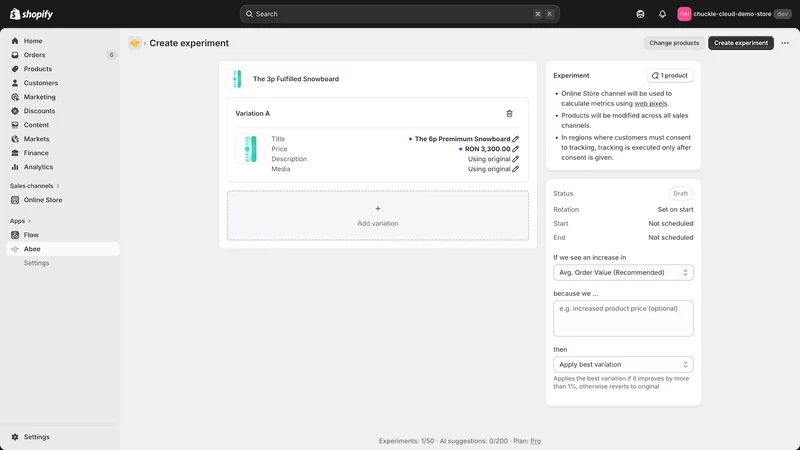The image size is (800, 450).
Task: Click the Settings gear icon at bottom
Action: [15, 437]
